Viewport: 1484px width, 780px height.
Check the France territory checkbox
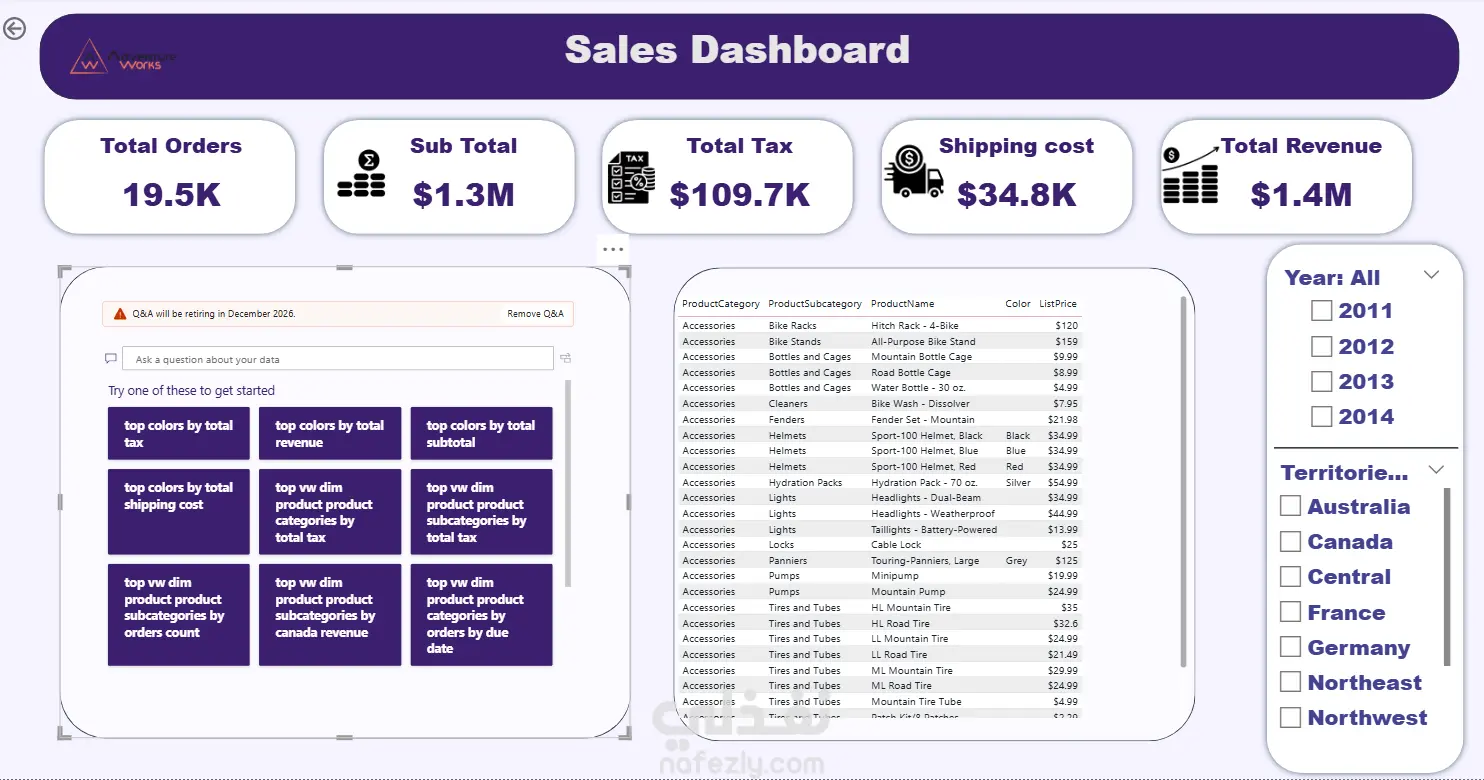coord(1291,613)
